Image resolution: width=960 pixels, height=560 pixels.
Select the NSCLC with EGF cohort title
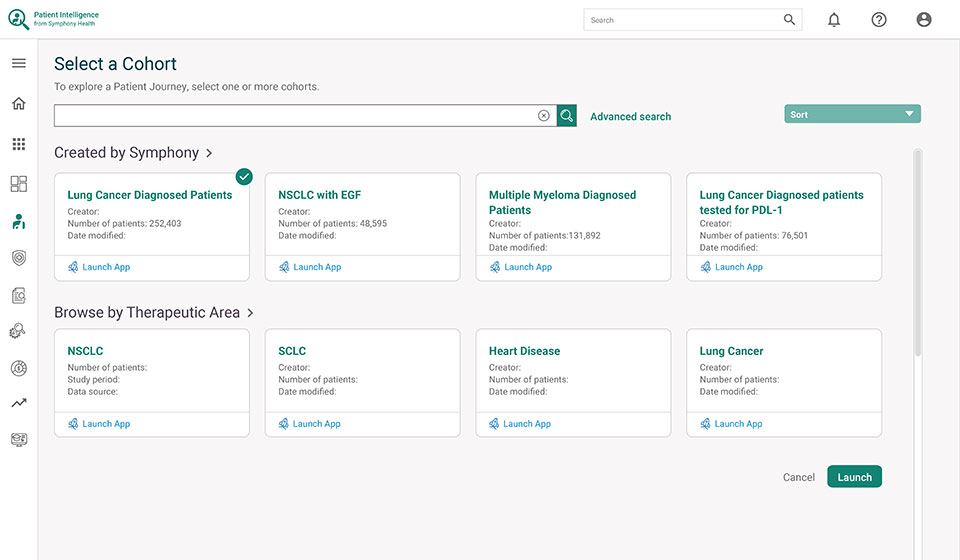[x=320, y=195]
